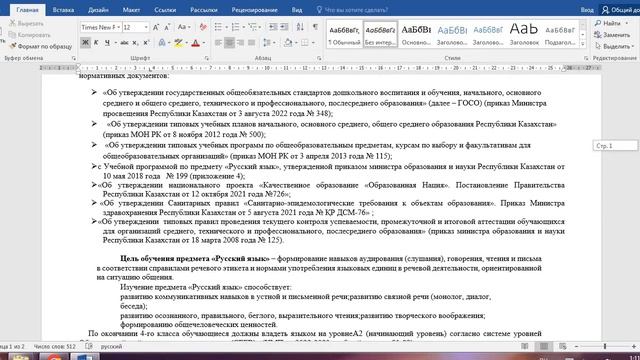This screenshot has height=360, width=640.
Task: Toggle subscript formatting
Action: coord(136,42)
